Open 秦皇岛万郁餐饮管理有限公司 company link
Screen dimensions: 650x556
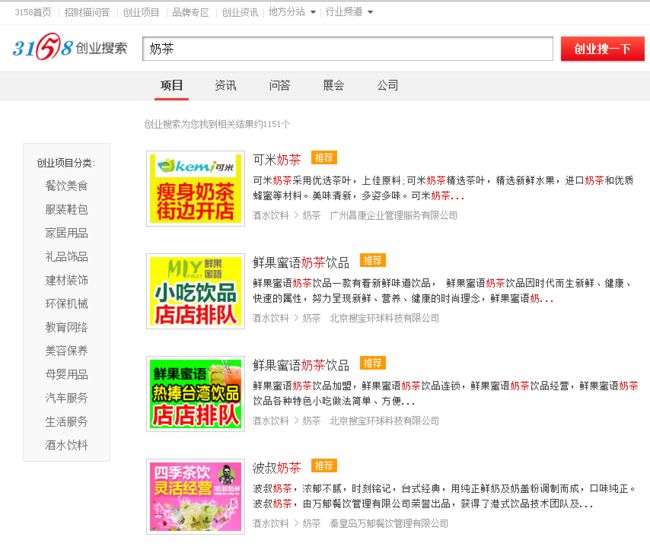(389, 524)
